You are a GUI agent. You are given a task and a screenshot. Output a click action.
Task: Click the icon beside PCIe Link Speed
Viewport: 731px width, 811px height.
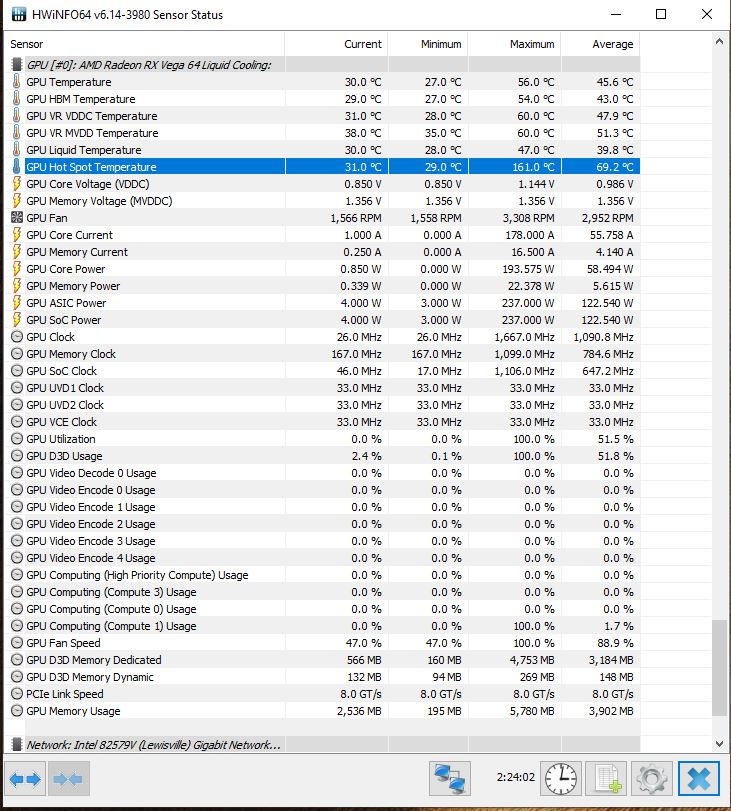[17, 694]
